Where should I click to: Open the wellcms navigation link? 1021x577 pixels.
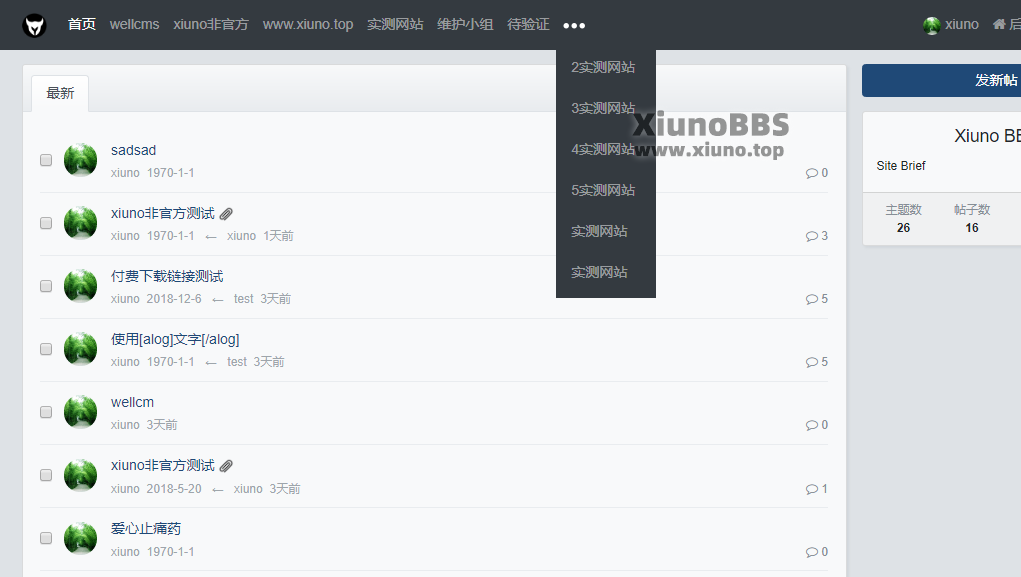(134, 25)
